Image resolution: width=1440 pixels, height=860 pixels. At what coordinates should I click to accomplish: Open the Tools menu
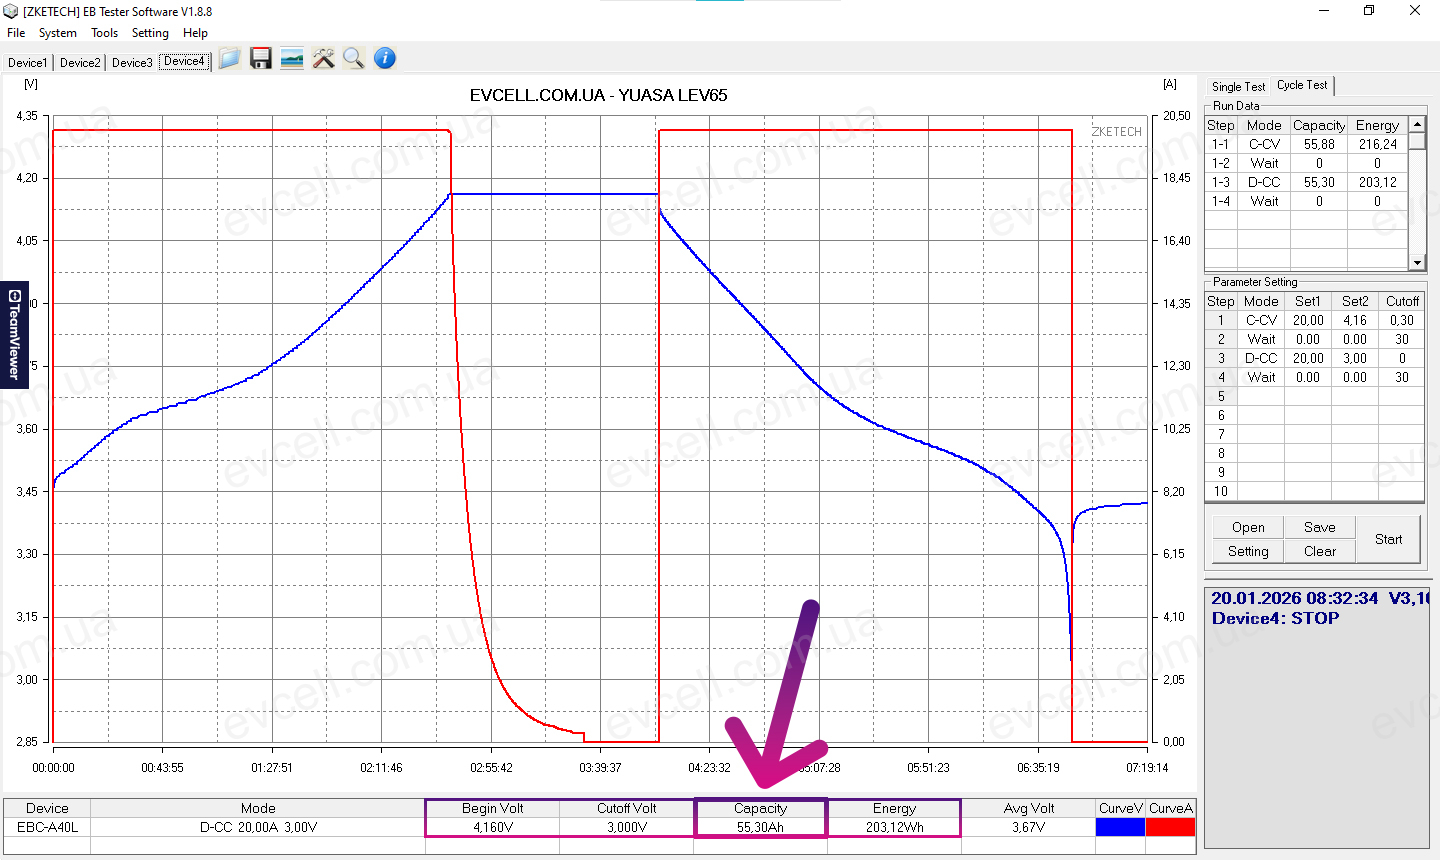104,33
